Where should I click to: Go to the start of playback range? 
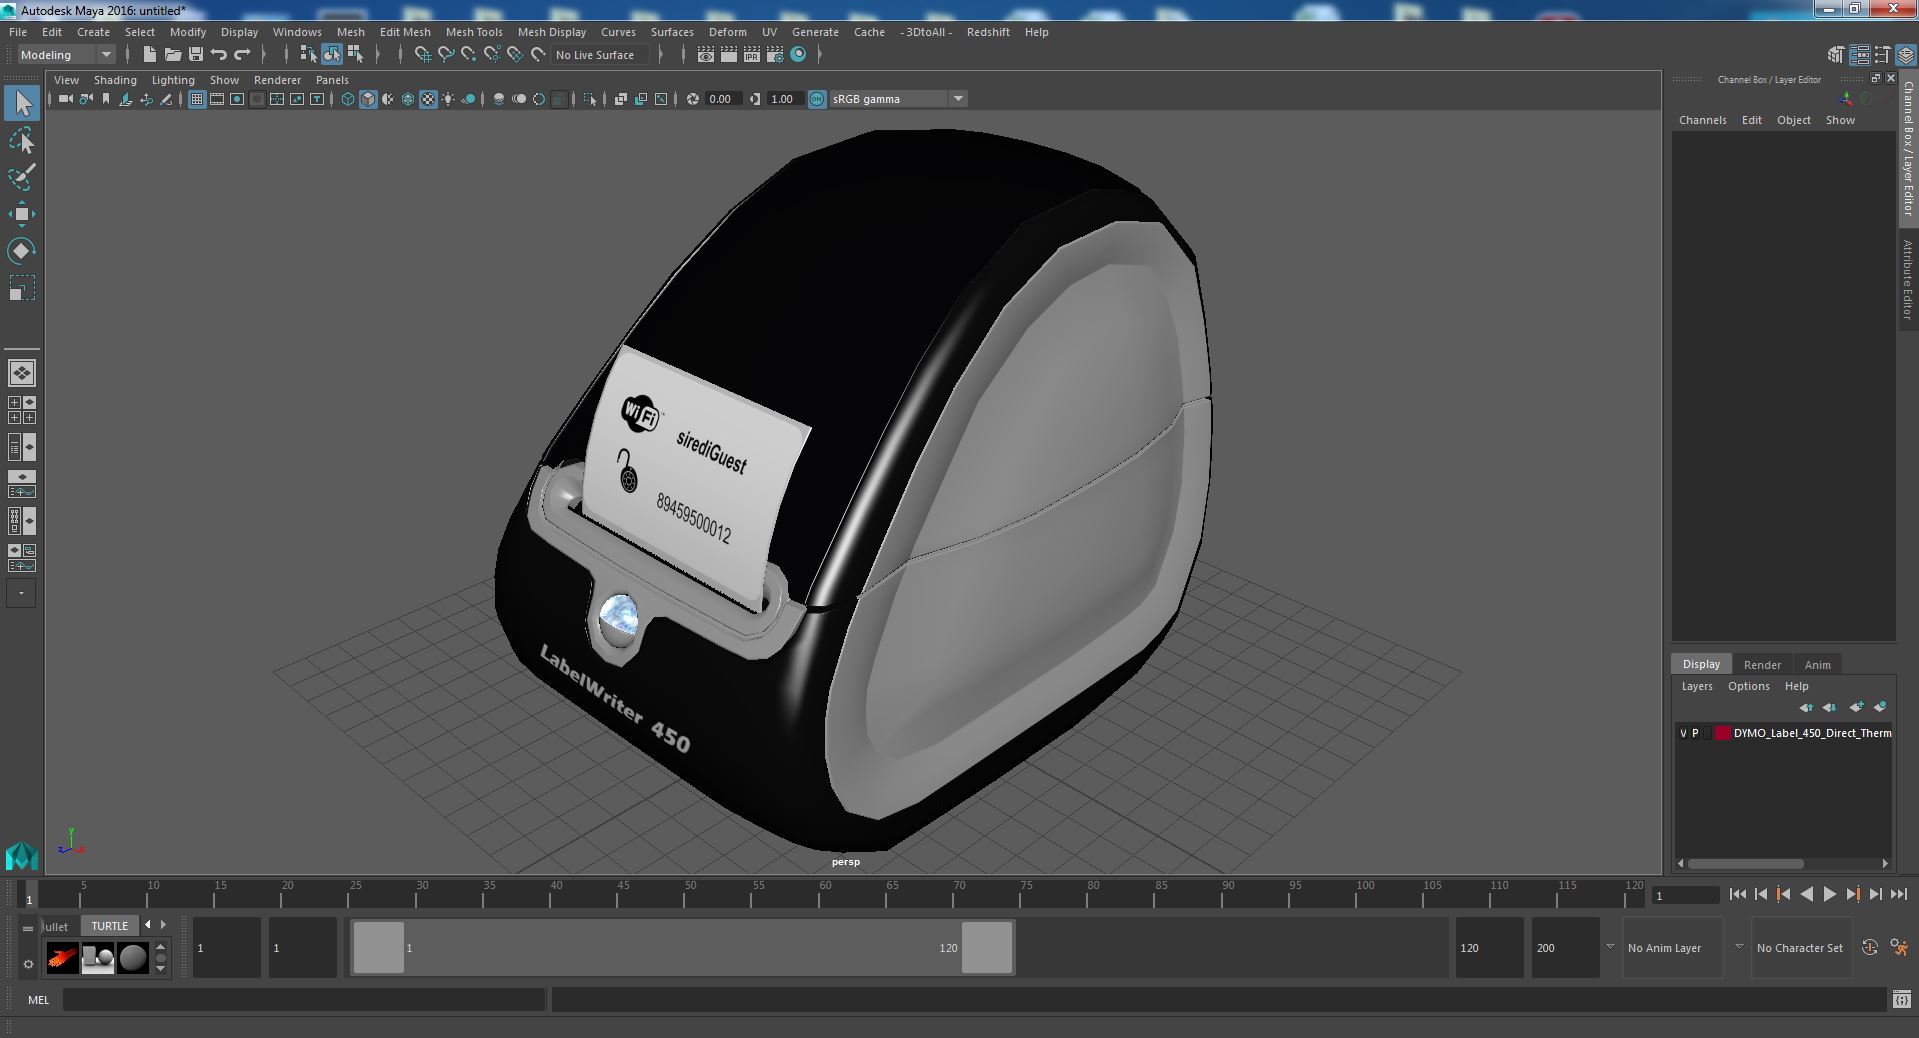1737,895
